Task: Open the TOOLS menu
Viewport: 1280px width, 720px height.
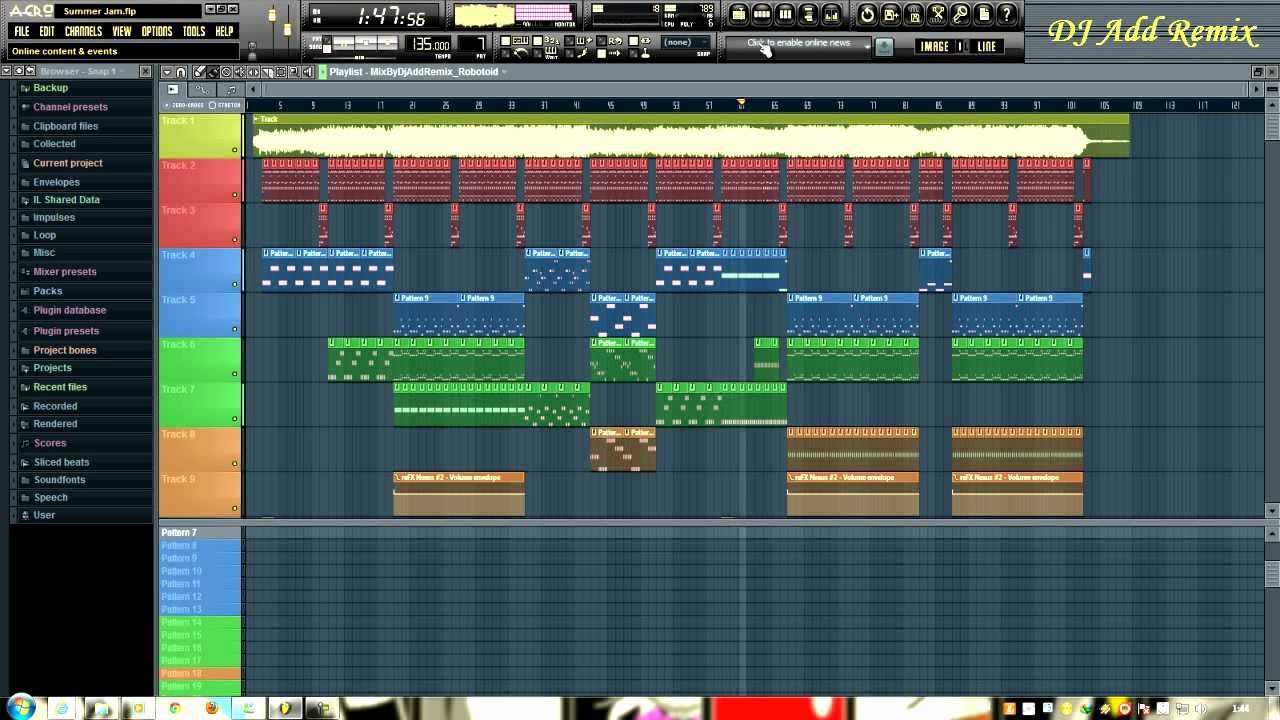Action: [x=194, y=31]
